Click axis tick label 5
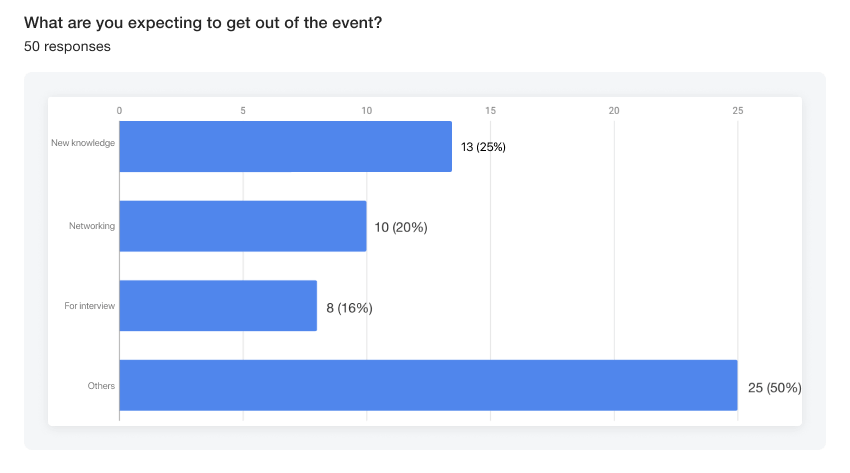Image resolution: width=850 pixels, height=473 pixels. (x=243, y=110)
